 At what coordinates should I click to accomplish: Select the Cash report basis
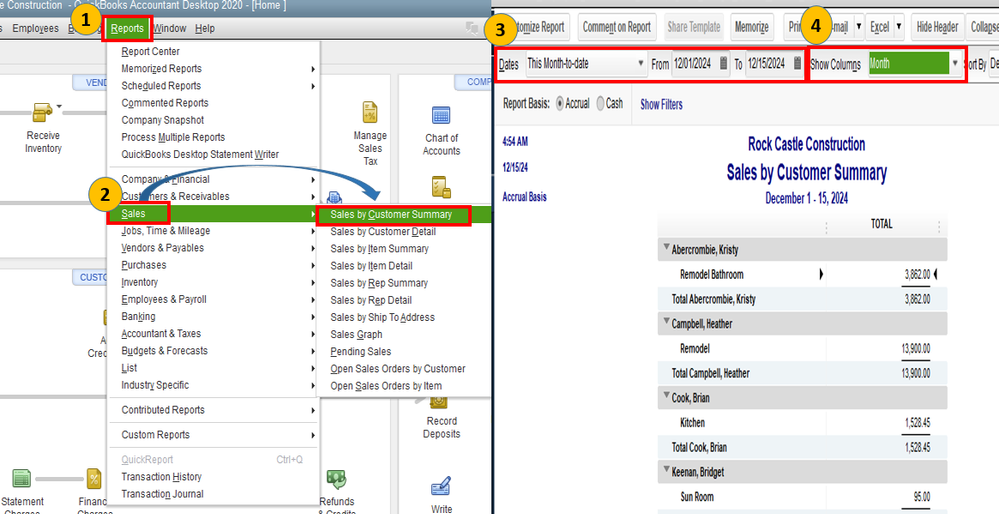pyautogui.click(x=600, y=104)
